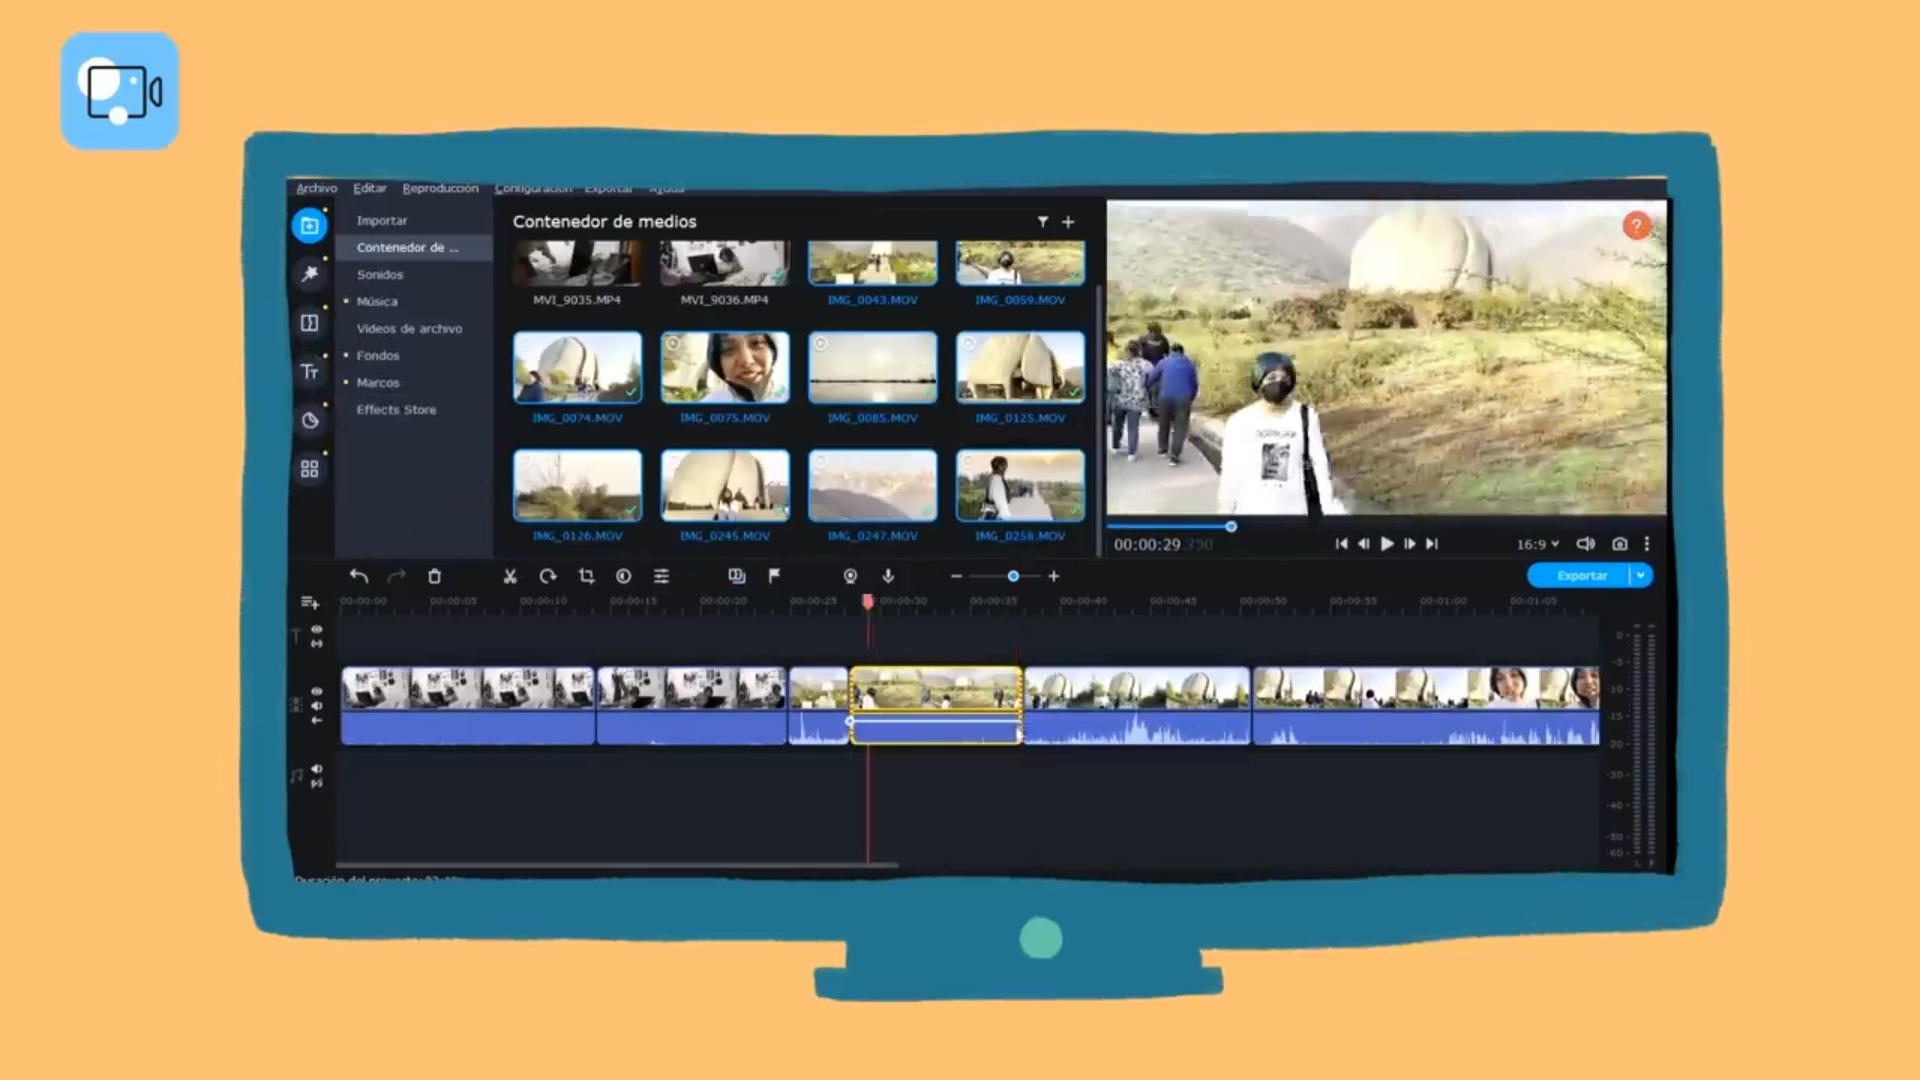Filter media bin with funnel icon
The image size is (1920, 1080).
1043,222
